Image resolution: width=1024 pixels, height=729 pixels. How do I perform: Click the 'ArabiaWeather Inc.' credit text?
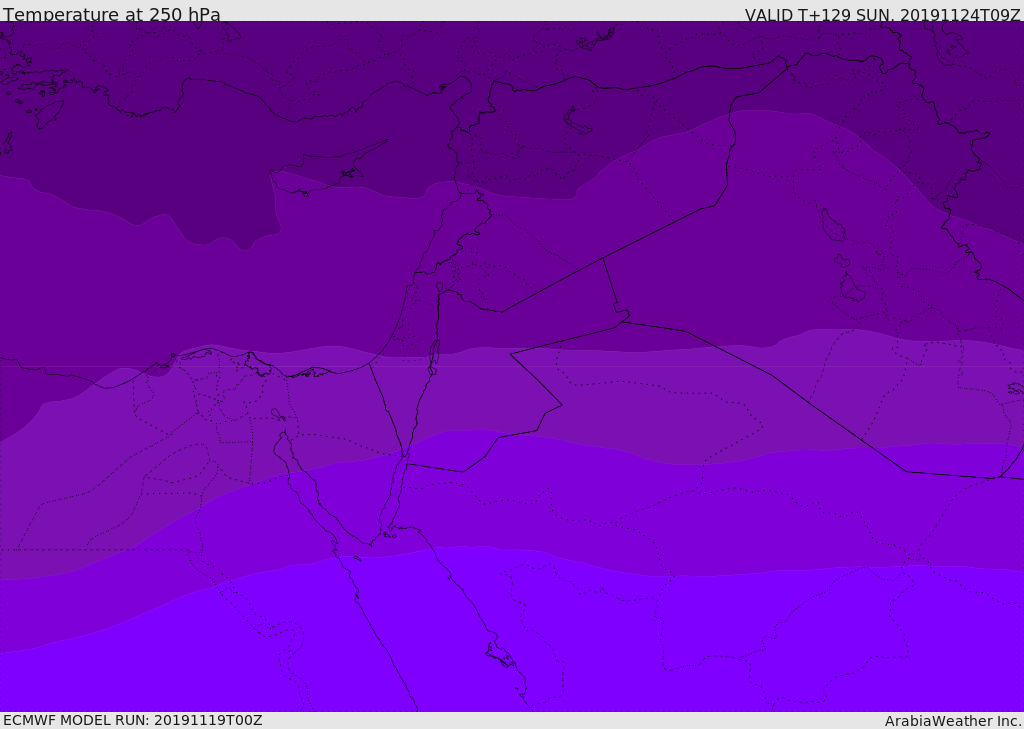pyautogui.click(x=954, y=721)
